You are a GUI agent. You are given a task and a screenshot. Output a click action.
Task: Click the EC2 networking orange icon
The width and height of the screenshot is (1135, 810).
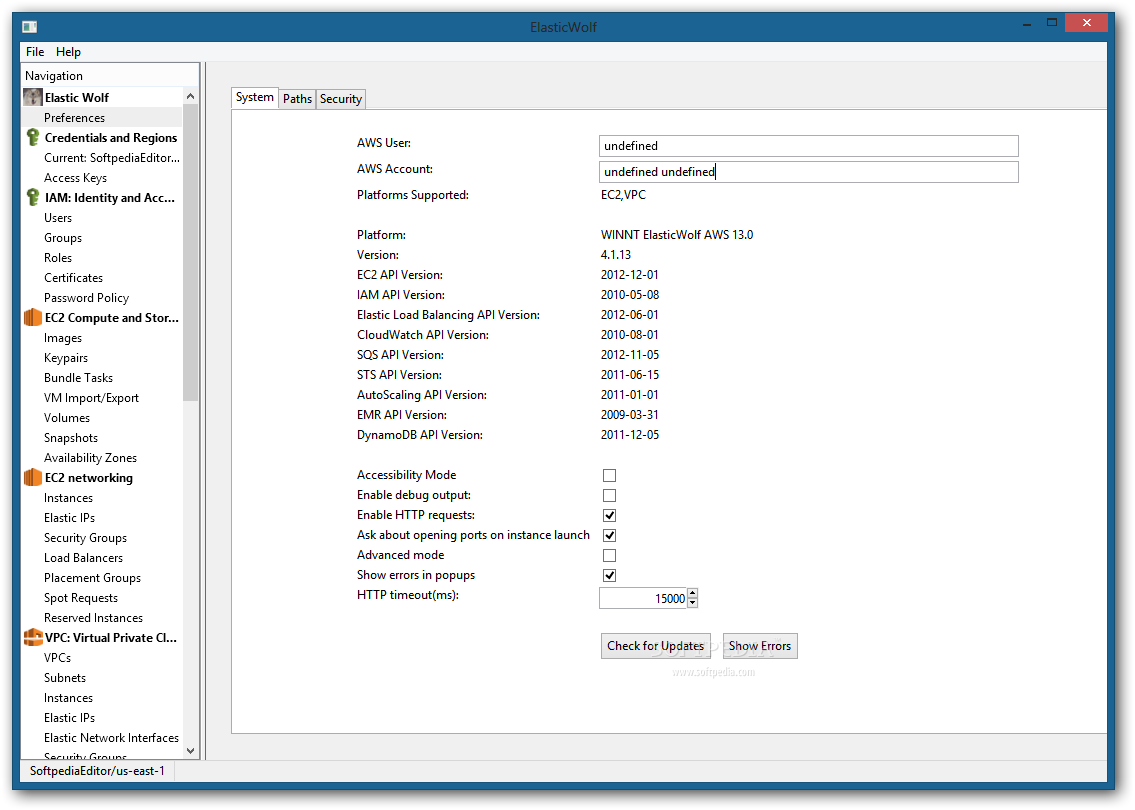point(33,478)
